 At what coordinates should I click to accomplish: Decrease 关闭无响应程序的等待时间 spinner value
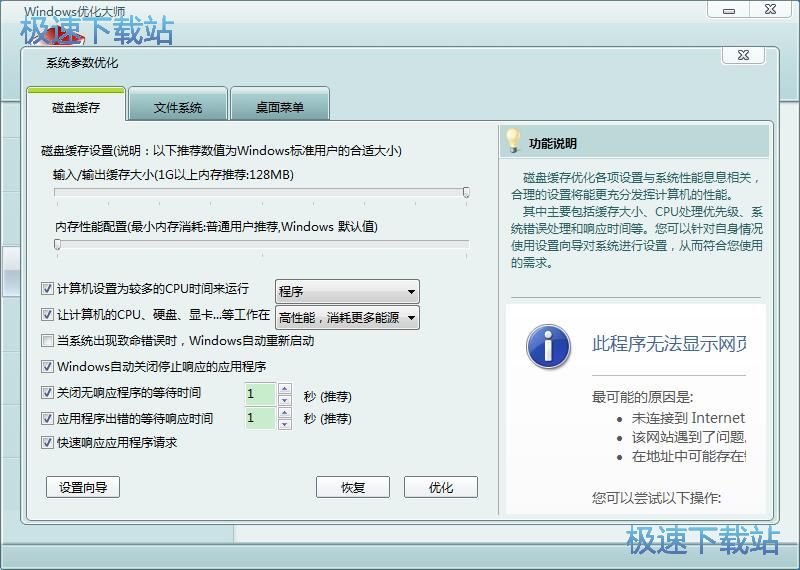(x=285, y=400)
